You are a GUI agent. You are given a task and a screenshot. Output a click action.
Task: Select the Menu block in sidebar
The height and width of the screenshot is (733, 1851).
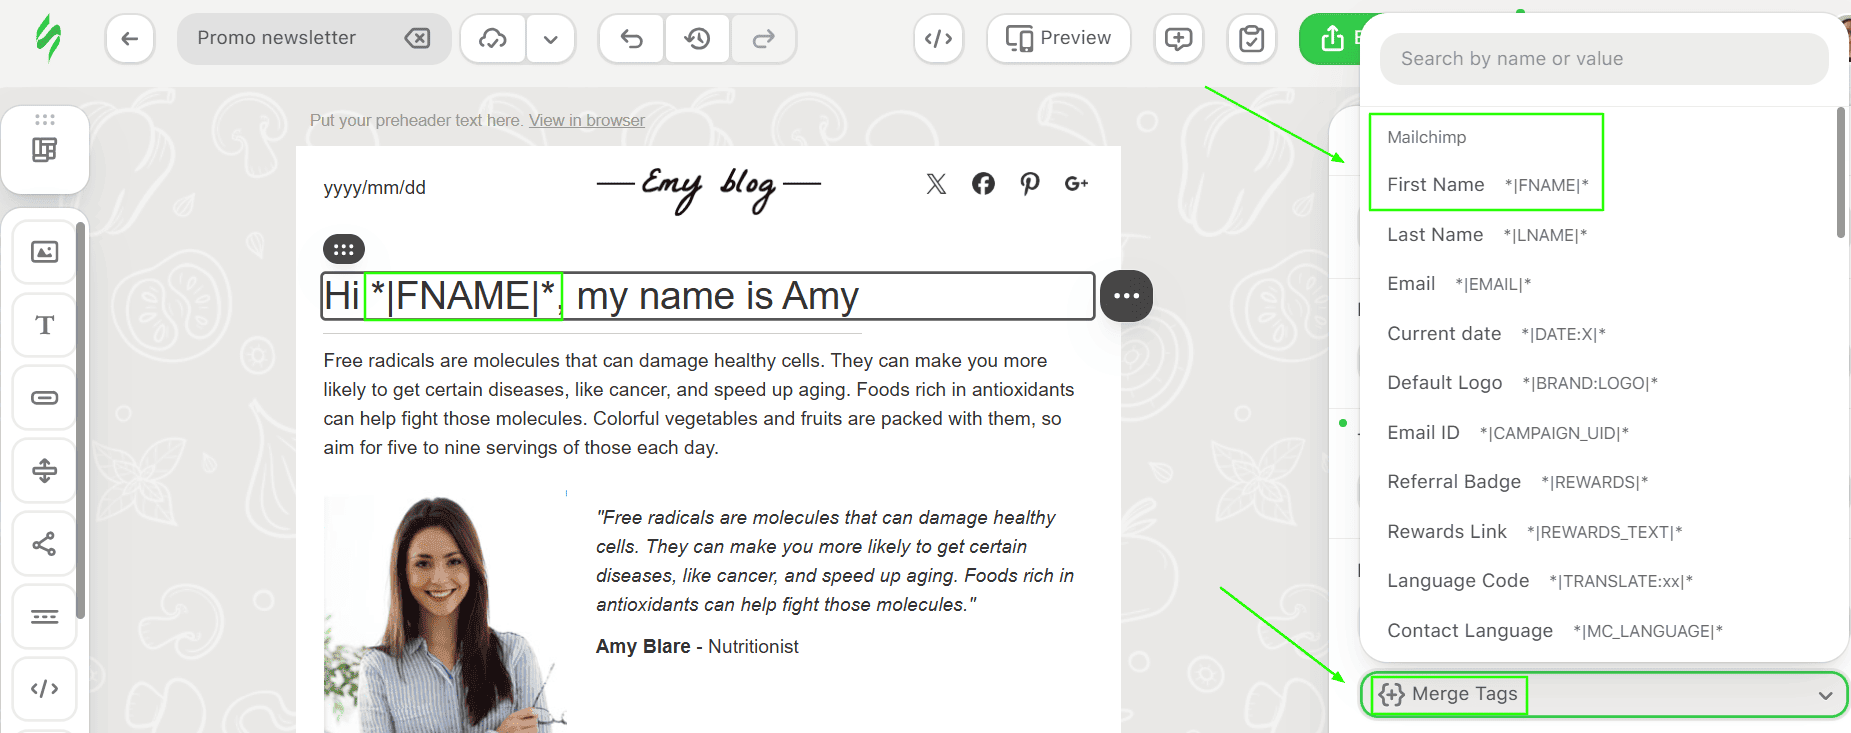tap(45, 616)
